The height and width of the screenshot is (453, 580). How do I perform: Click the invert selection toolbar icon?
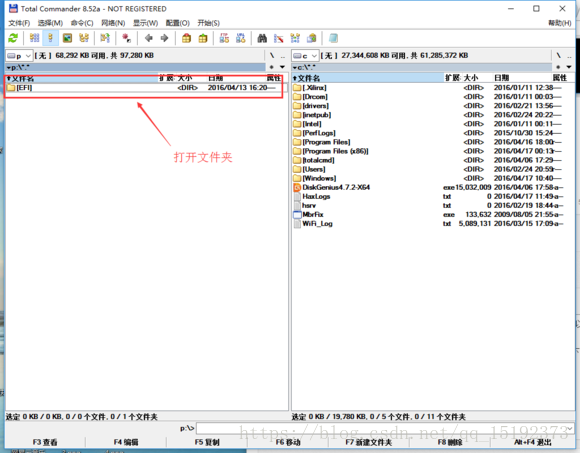tap(105, 38)
